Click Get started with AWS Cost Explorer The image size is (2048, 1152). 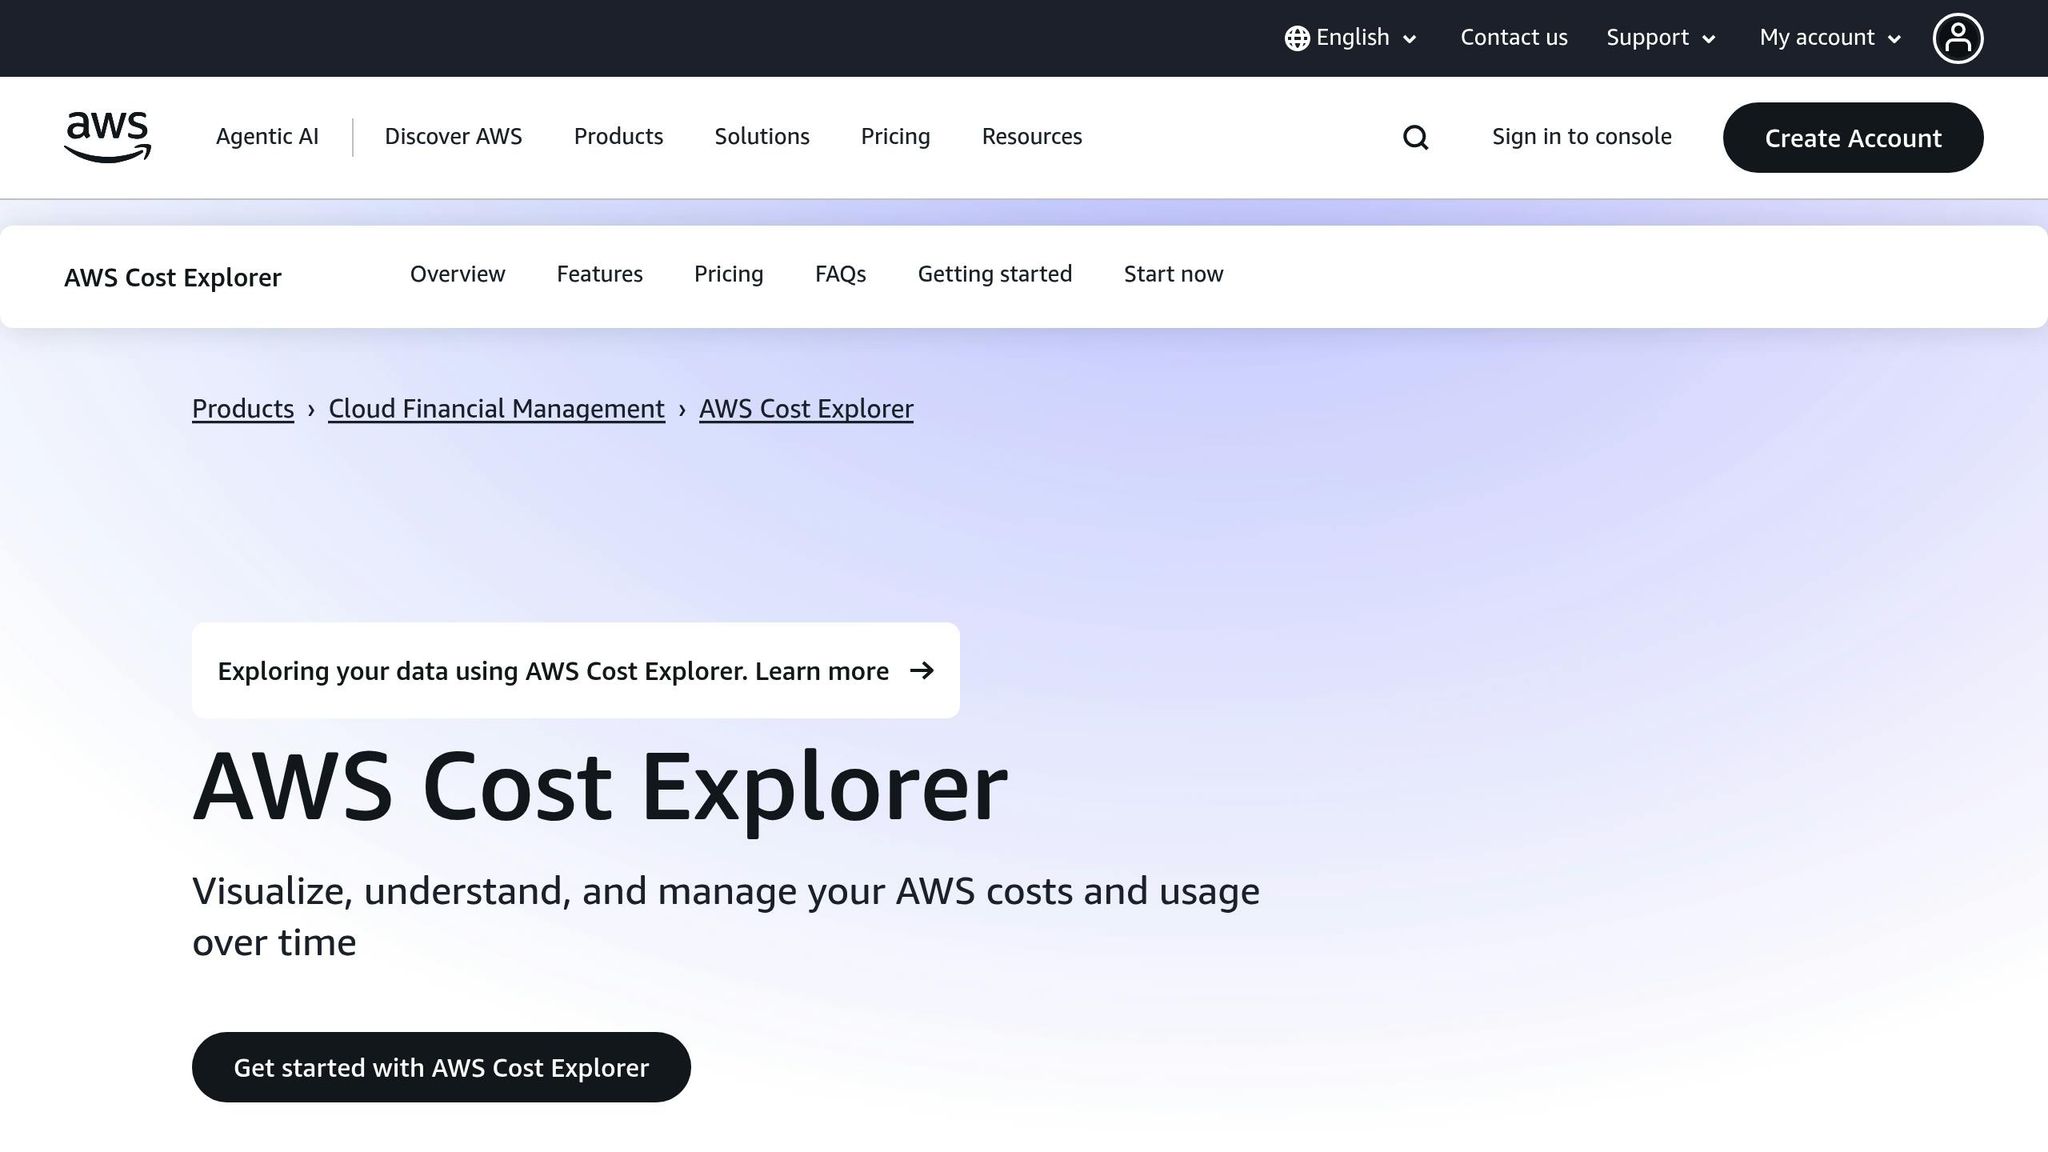click(x=441, y=1067)
